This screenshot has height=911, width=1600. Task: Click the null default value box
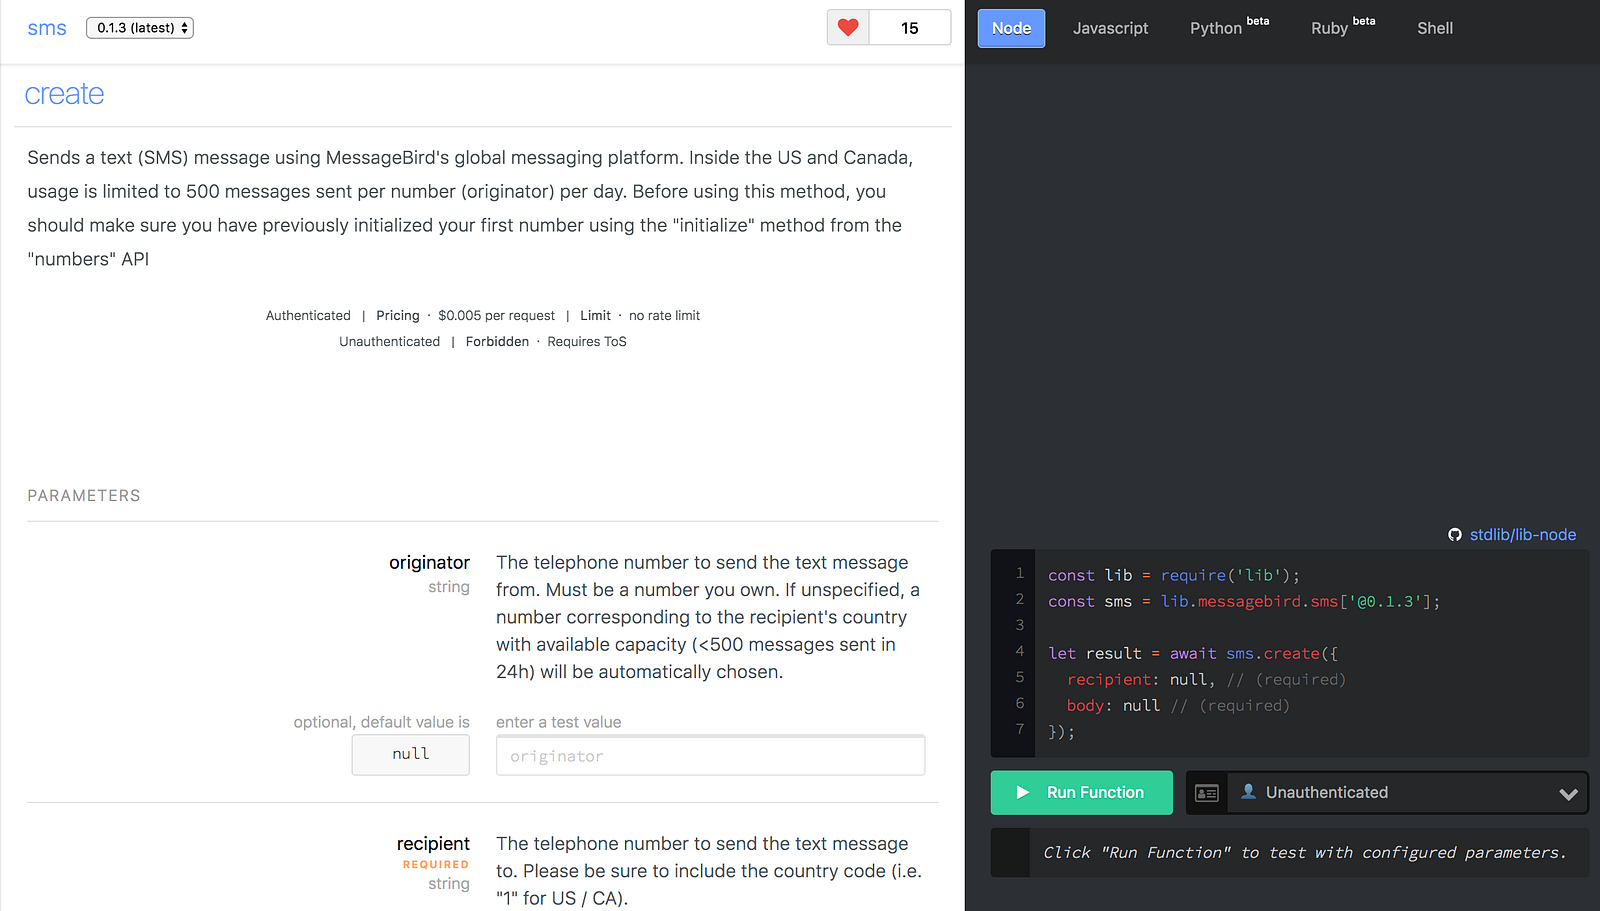coord(410,755)
